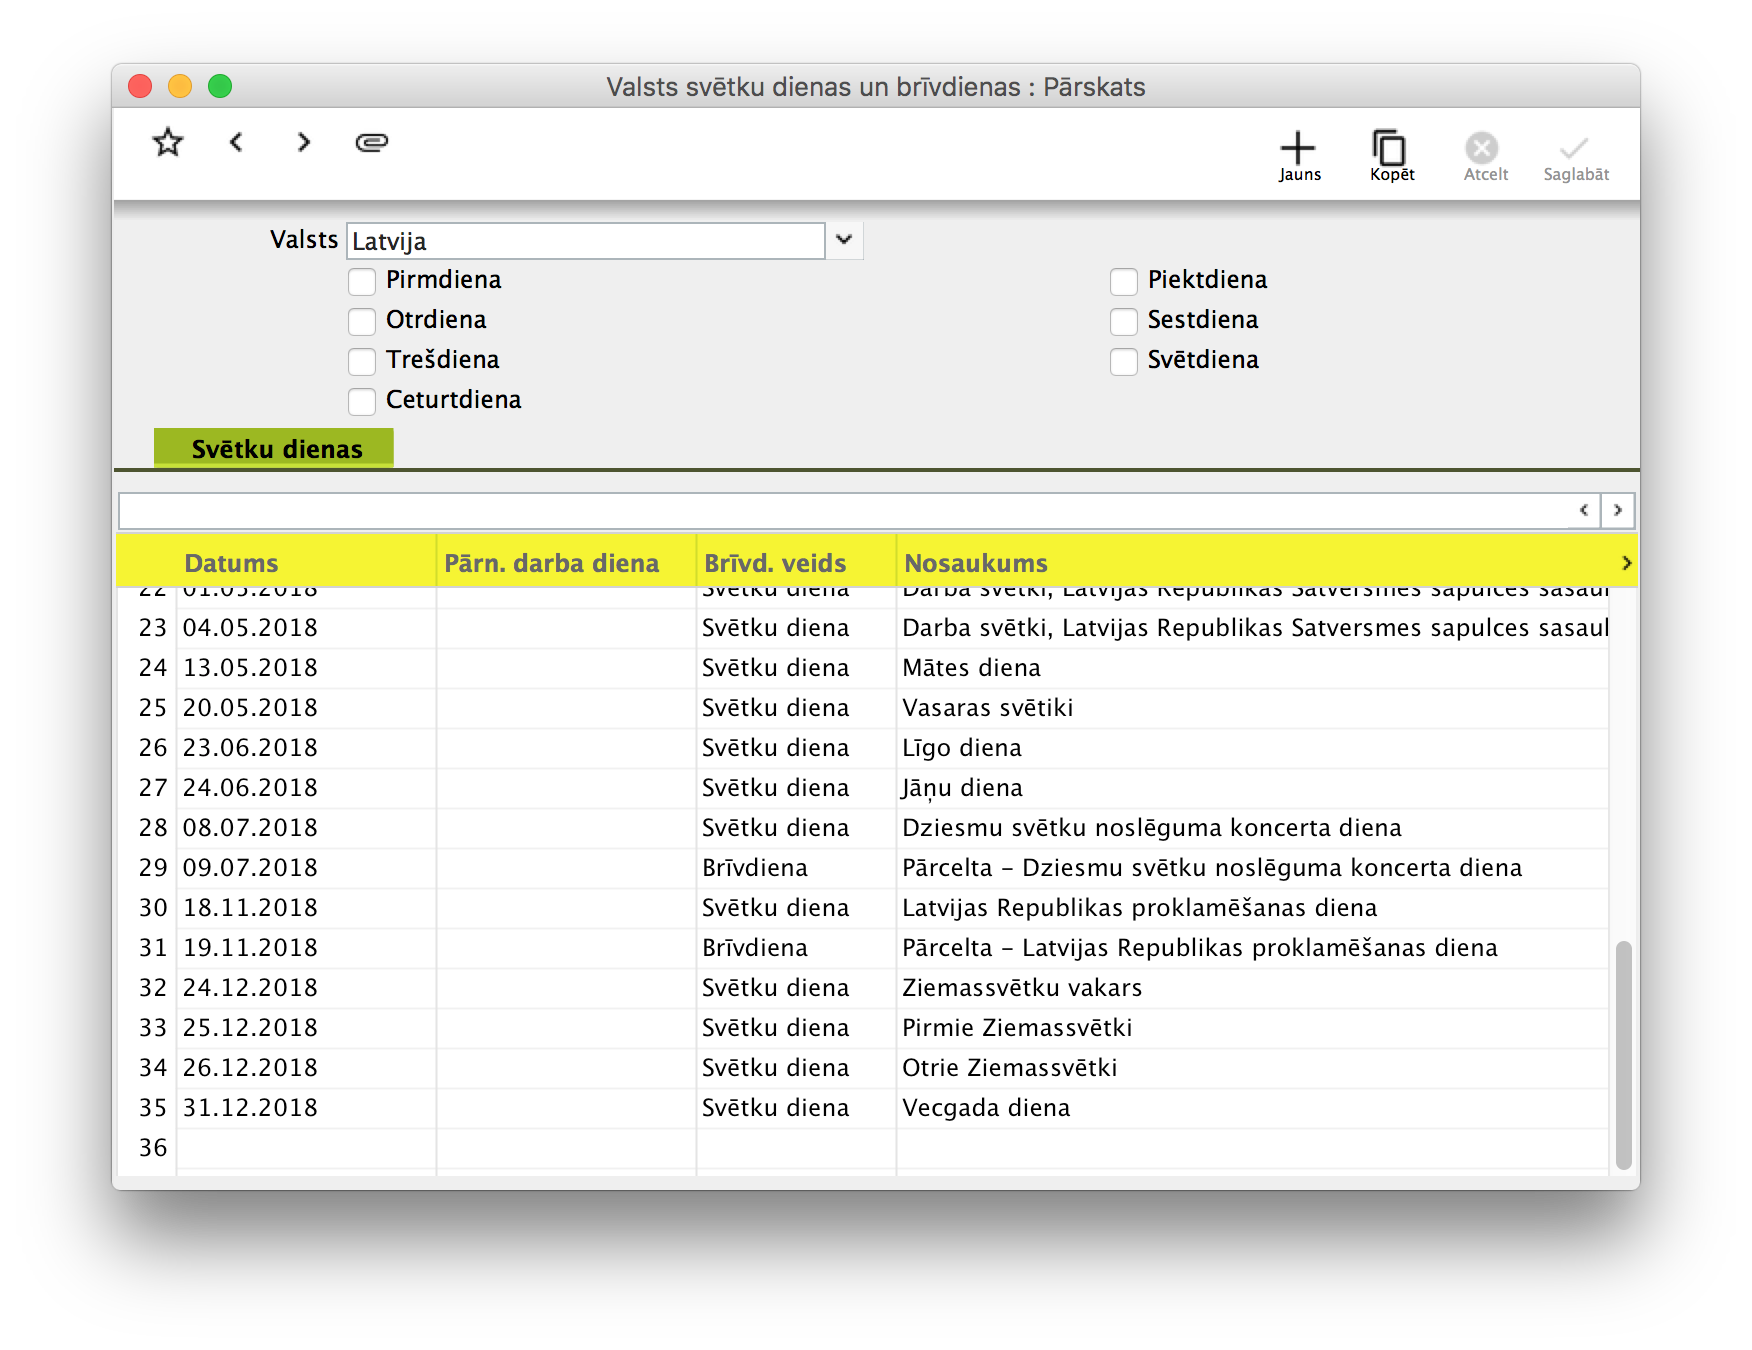Enable the Pirmdiena checkbox

362,281
